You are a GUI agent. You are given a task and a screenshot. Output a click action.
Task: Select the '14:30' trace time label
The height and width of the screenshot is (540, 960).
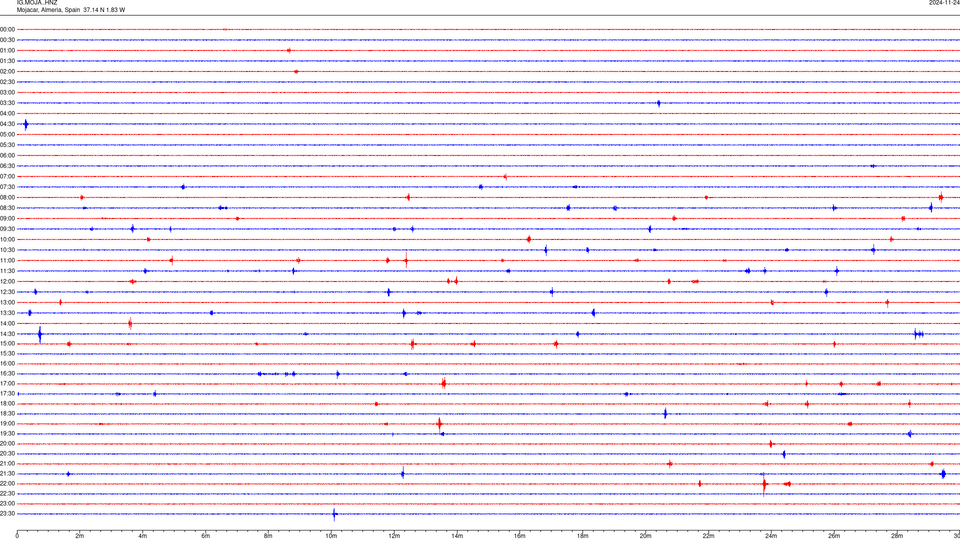point(7,334)
